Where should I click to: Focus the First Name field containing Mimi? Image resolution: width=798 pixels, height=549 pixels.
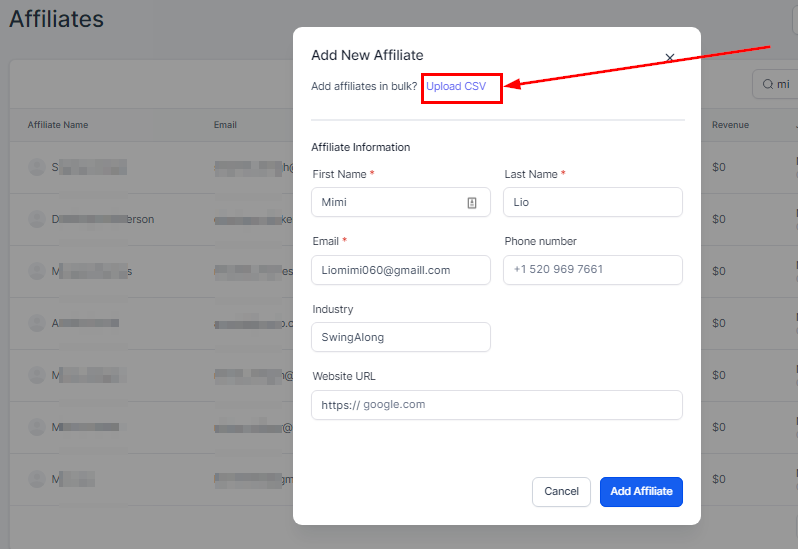(390, 202)
